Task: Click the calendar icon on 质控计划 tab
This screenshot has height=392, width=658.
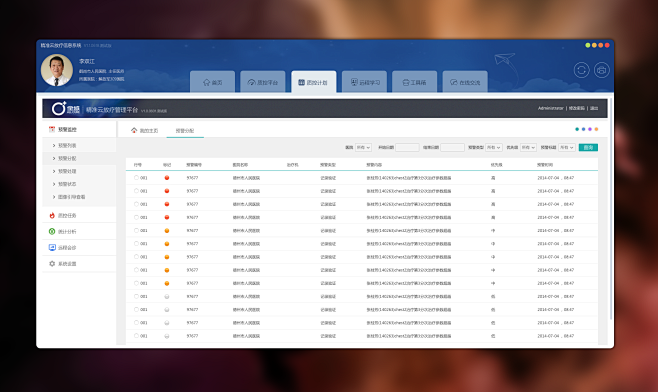Action: [301, 82]
